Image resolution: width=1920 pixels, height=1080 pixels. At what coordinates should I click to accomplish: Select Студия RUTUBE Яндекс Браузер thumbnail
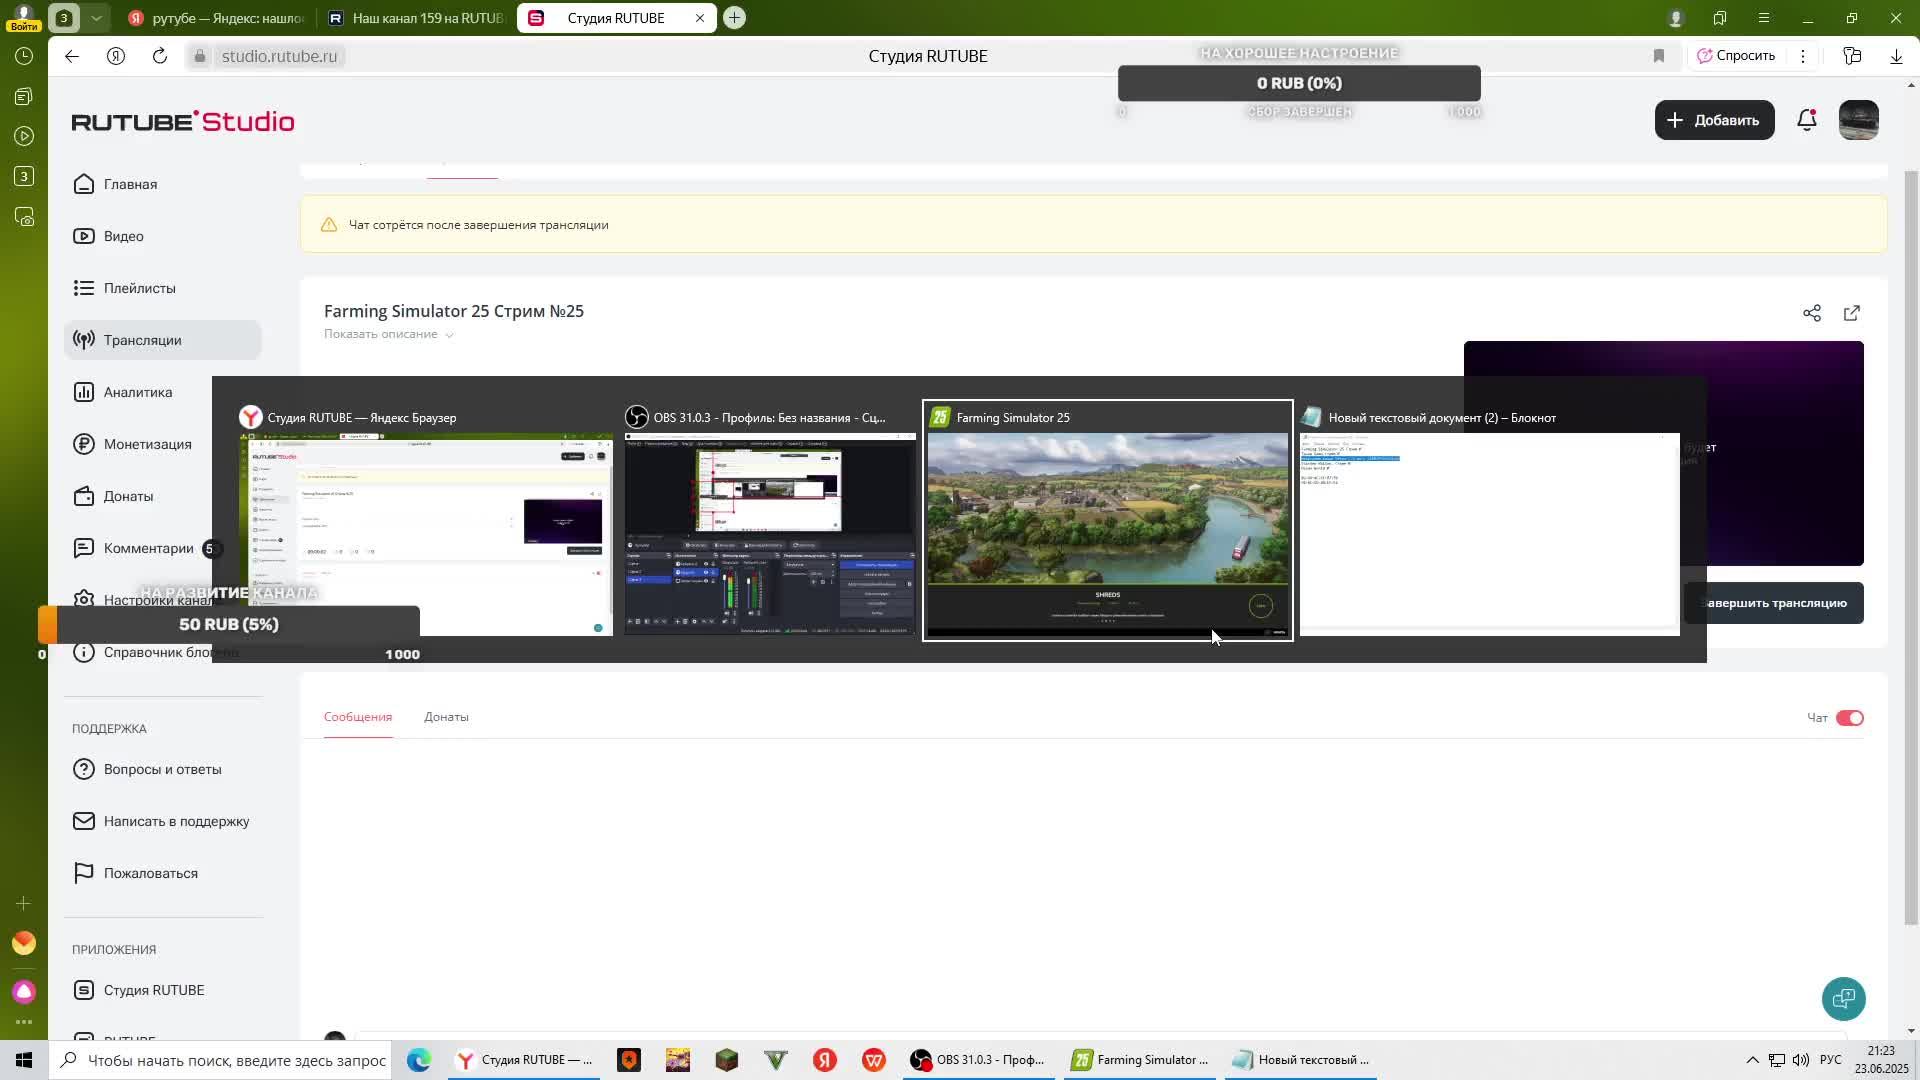425,521
